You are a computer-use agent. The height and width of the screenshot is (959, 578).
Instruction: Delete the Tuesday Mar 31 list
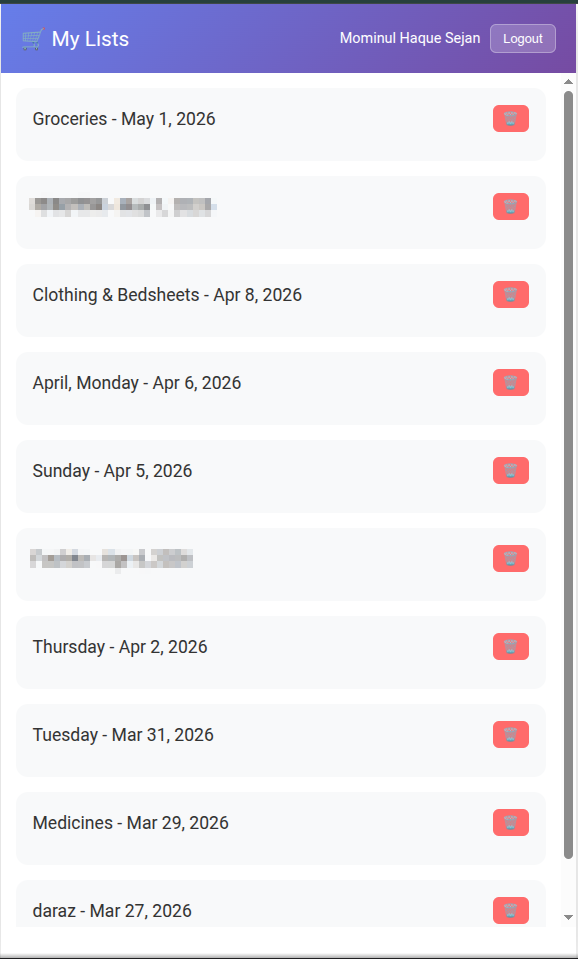[511, 735]
